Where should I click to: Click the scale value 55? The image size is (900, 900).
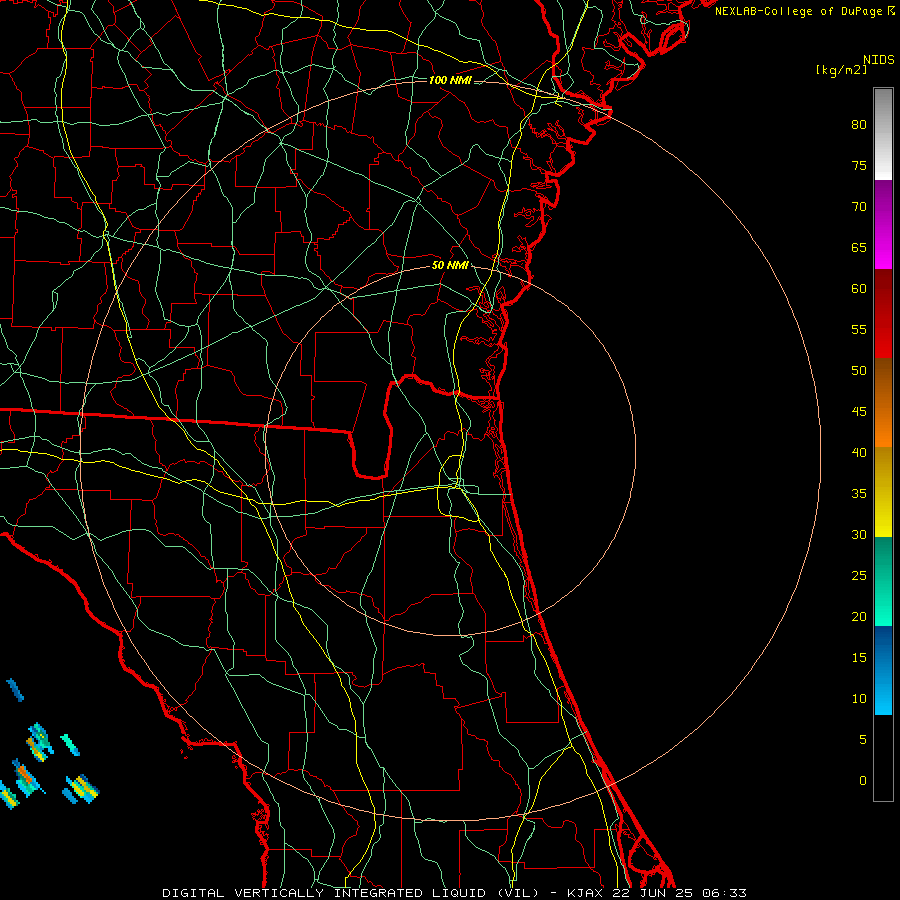point(859,330)
